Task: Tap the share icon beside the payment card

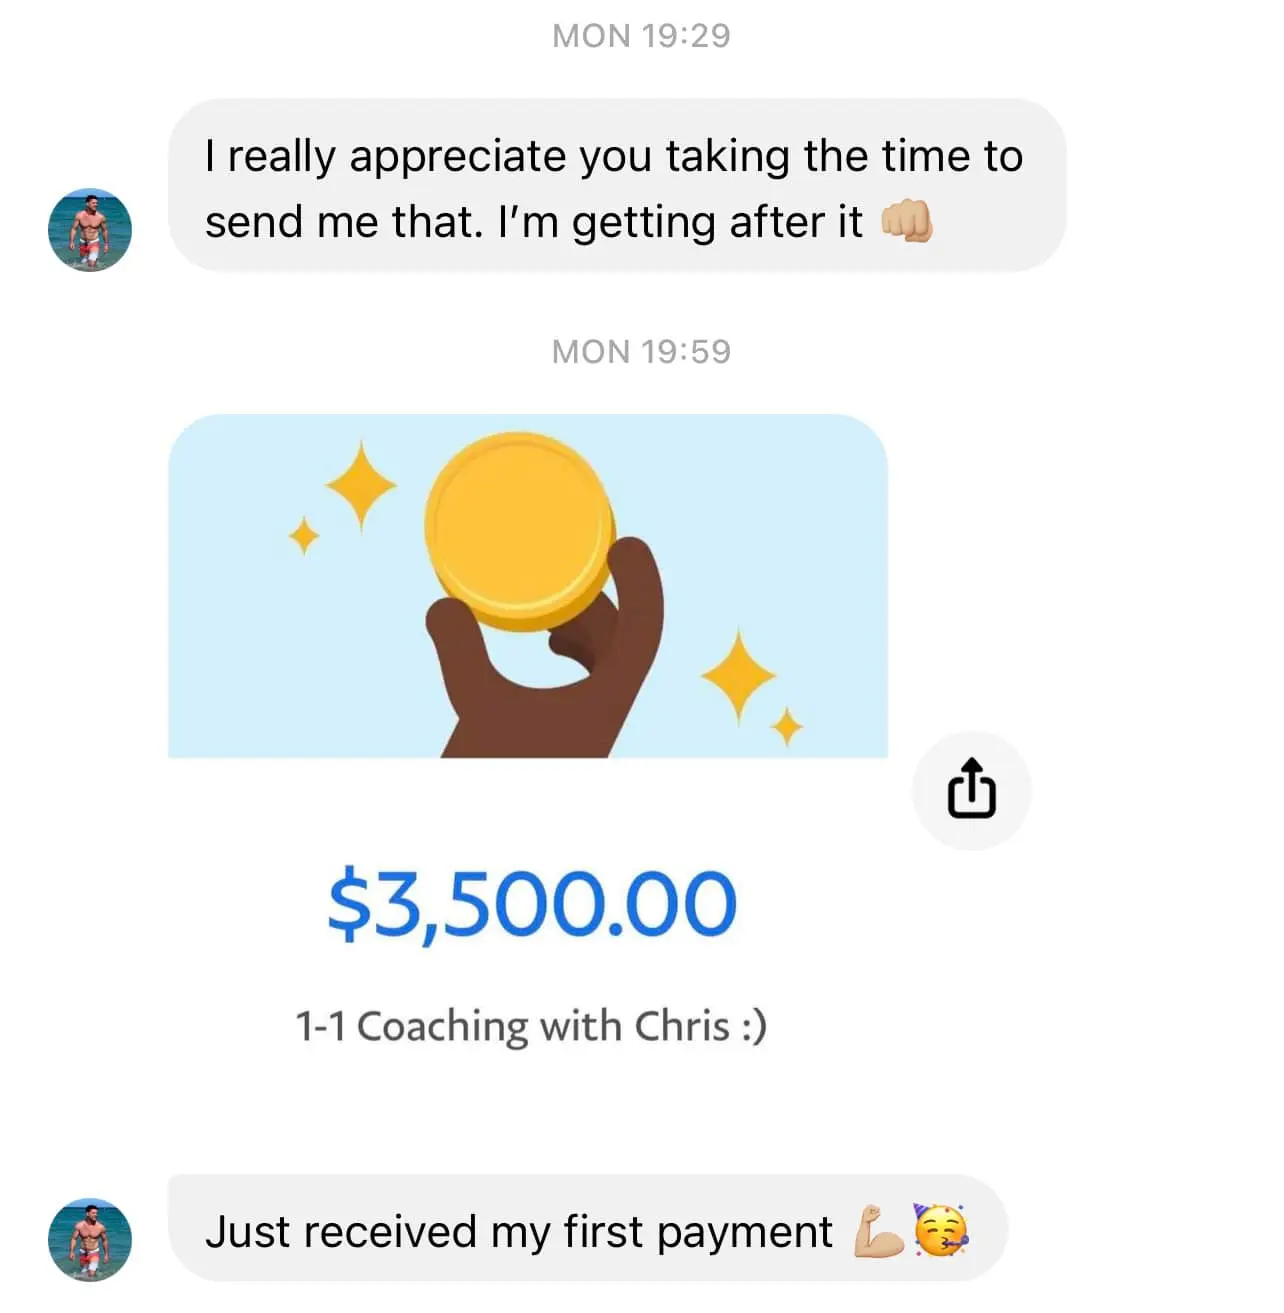Action: click(x=971, y=790)
